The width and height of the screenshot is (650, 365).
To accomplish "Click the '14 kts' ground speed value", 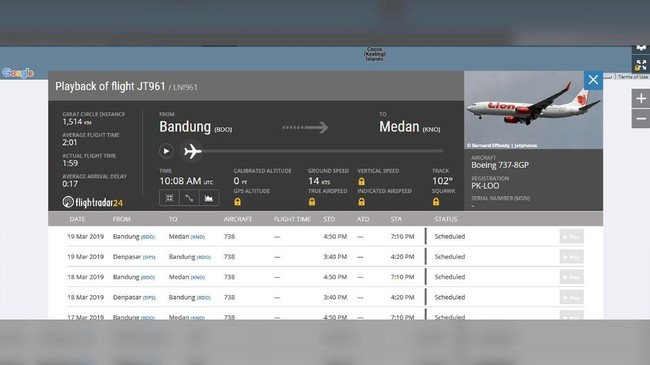I will [x=319, y=181].
